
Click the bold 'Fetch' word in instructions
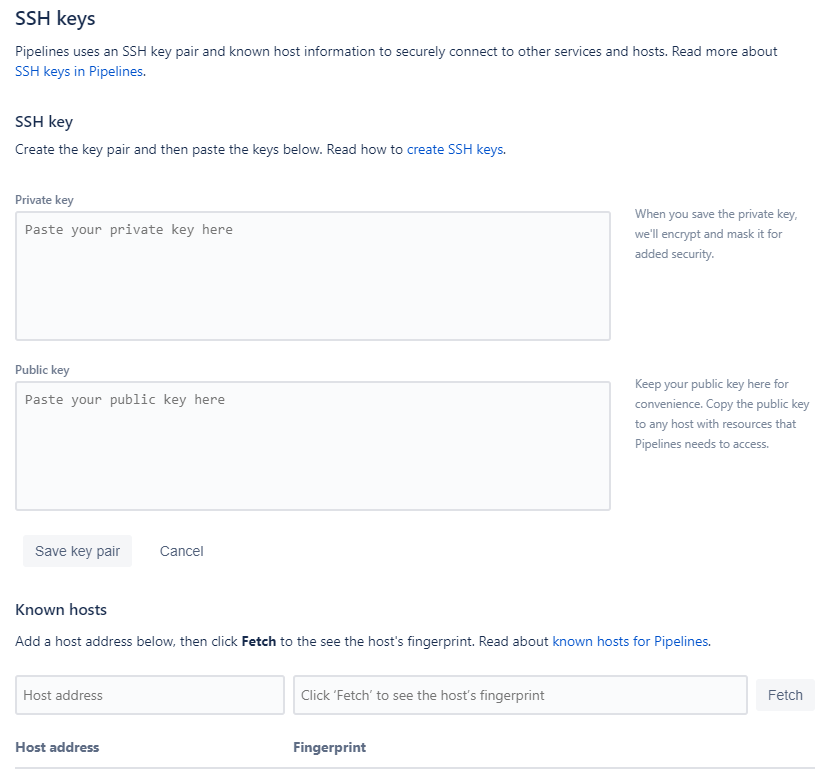259,641
